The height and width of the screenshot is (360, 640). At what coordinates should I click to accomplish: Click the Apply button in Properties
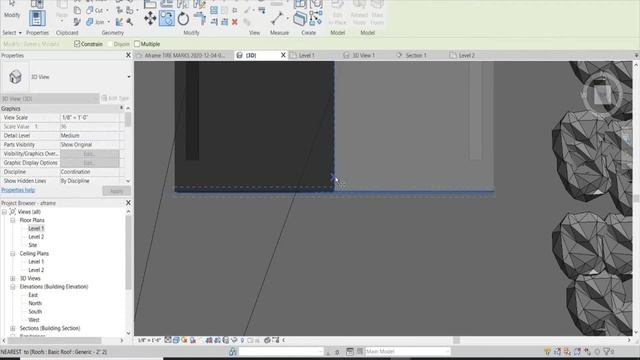pos(116,191)
